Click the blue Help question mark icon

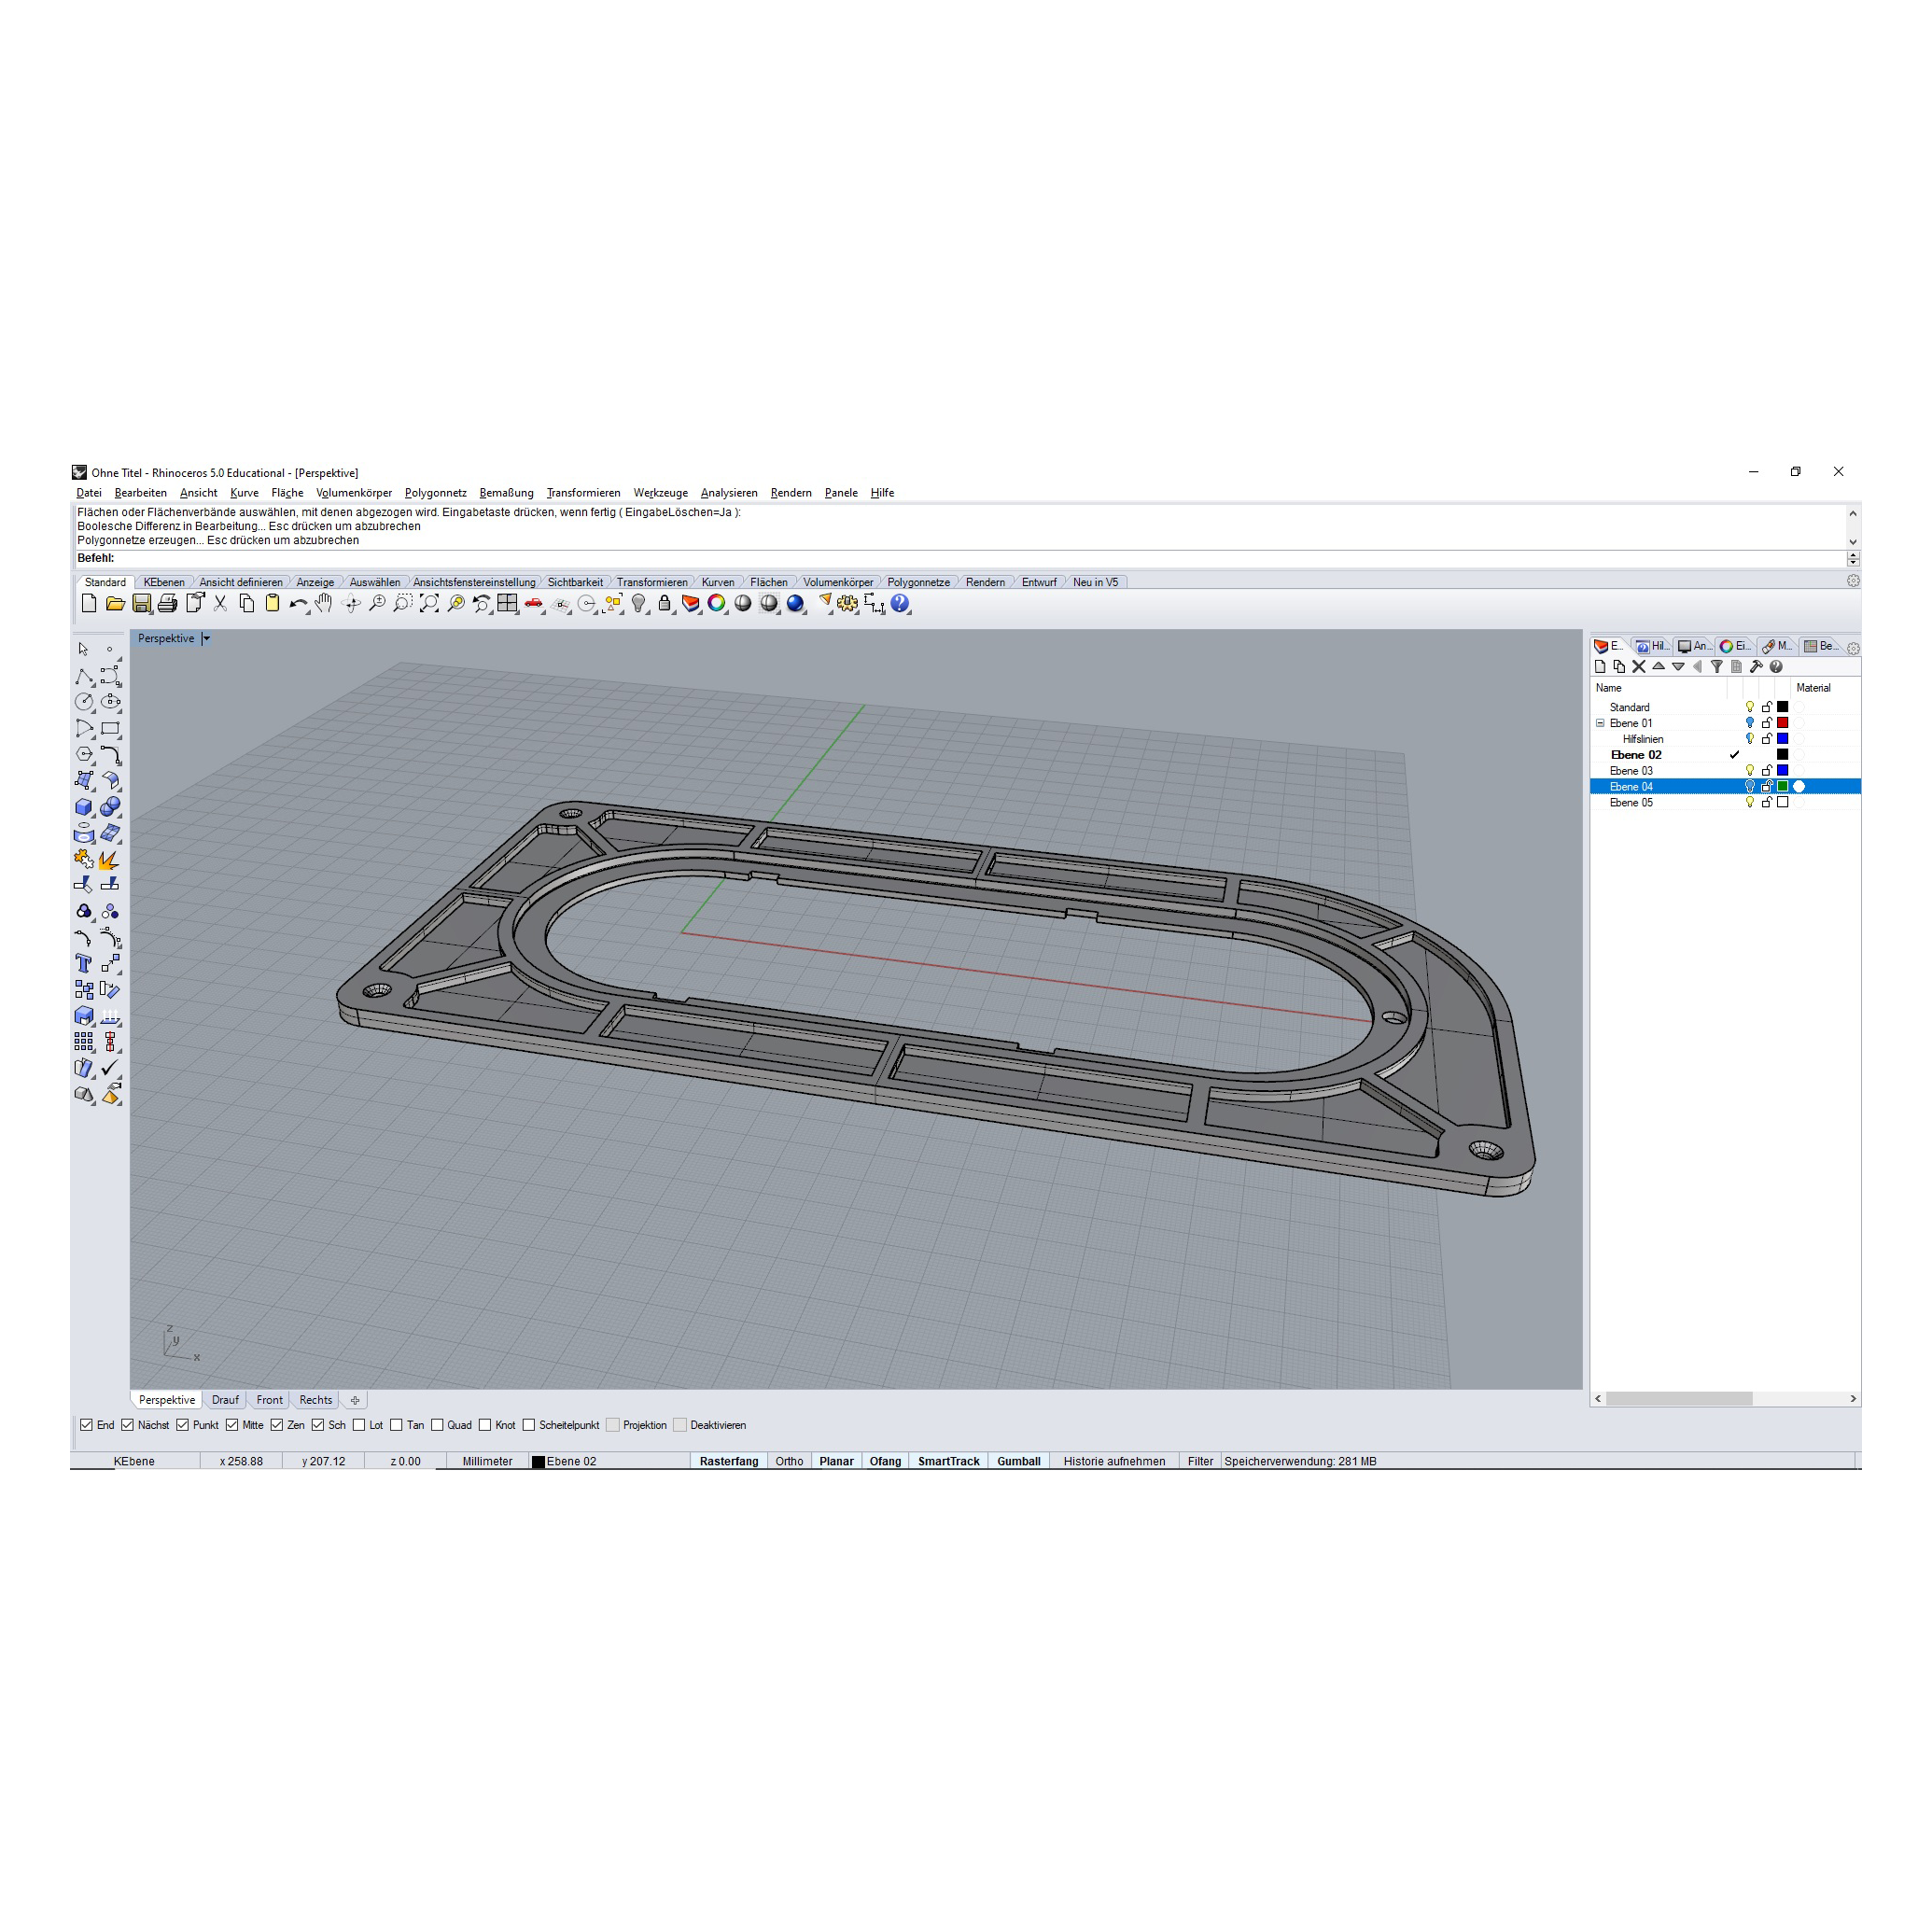pyautogui.click(x=900, y=603)
